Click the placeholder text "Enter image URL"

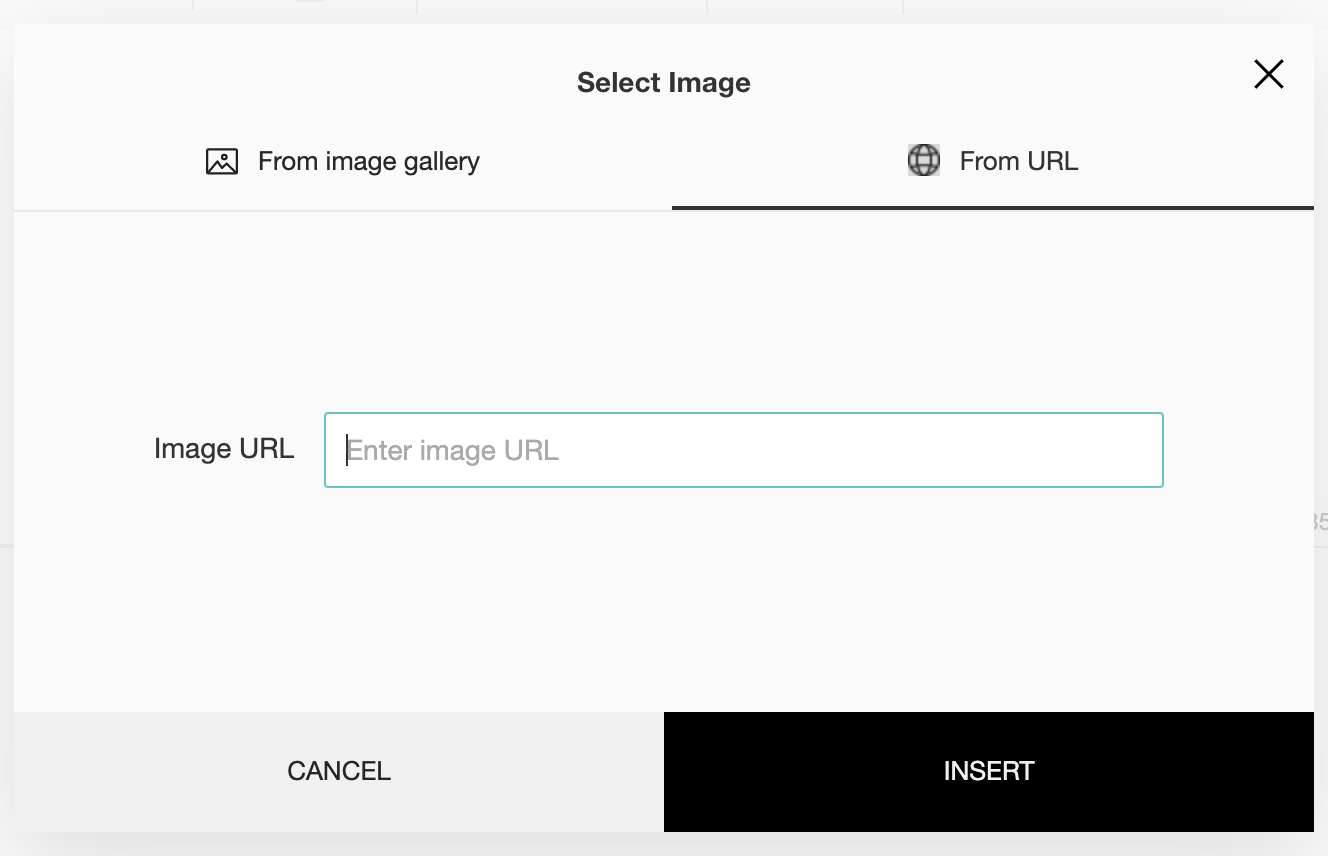pyautogui.click(x=453, y=451)
